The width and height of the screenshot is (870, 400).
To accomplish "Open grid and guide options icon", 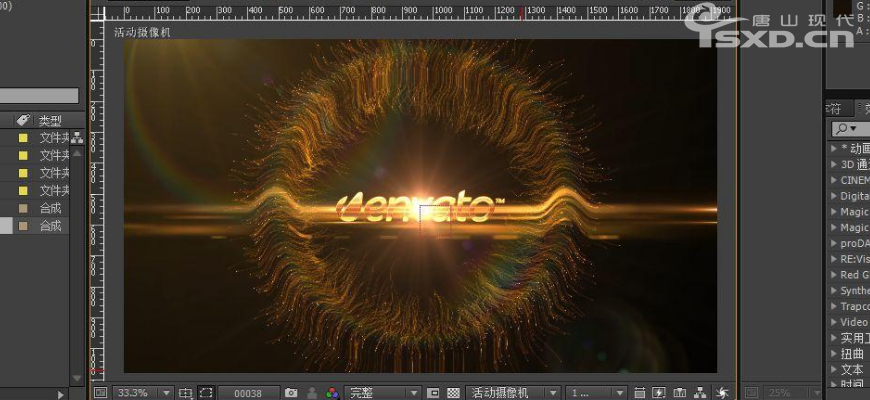I will click(185, 393).
